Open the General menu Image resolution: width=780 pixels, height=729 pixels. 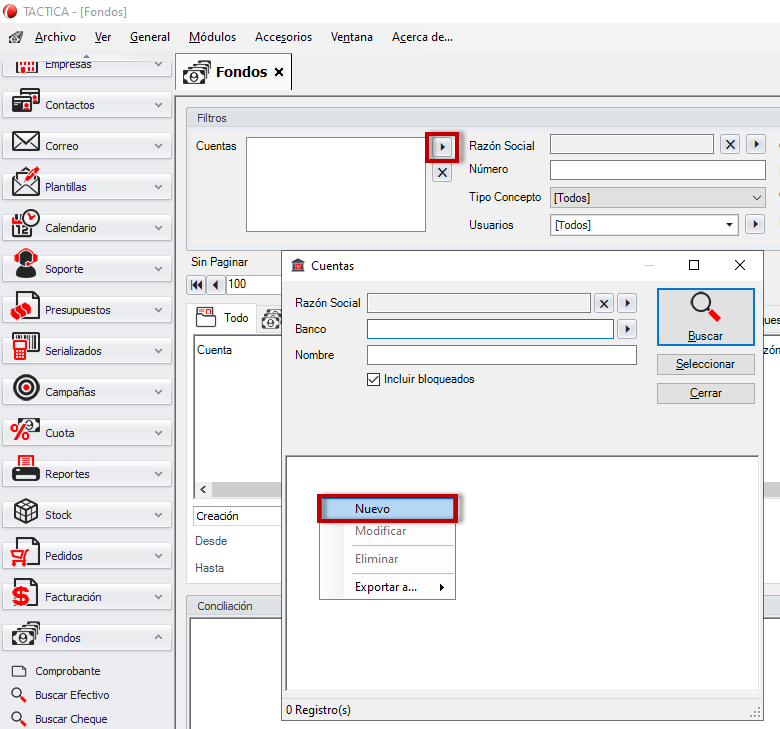click(150, 37)
